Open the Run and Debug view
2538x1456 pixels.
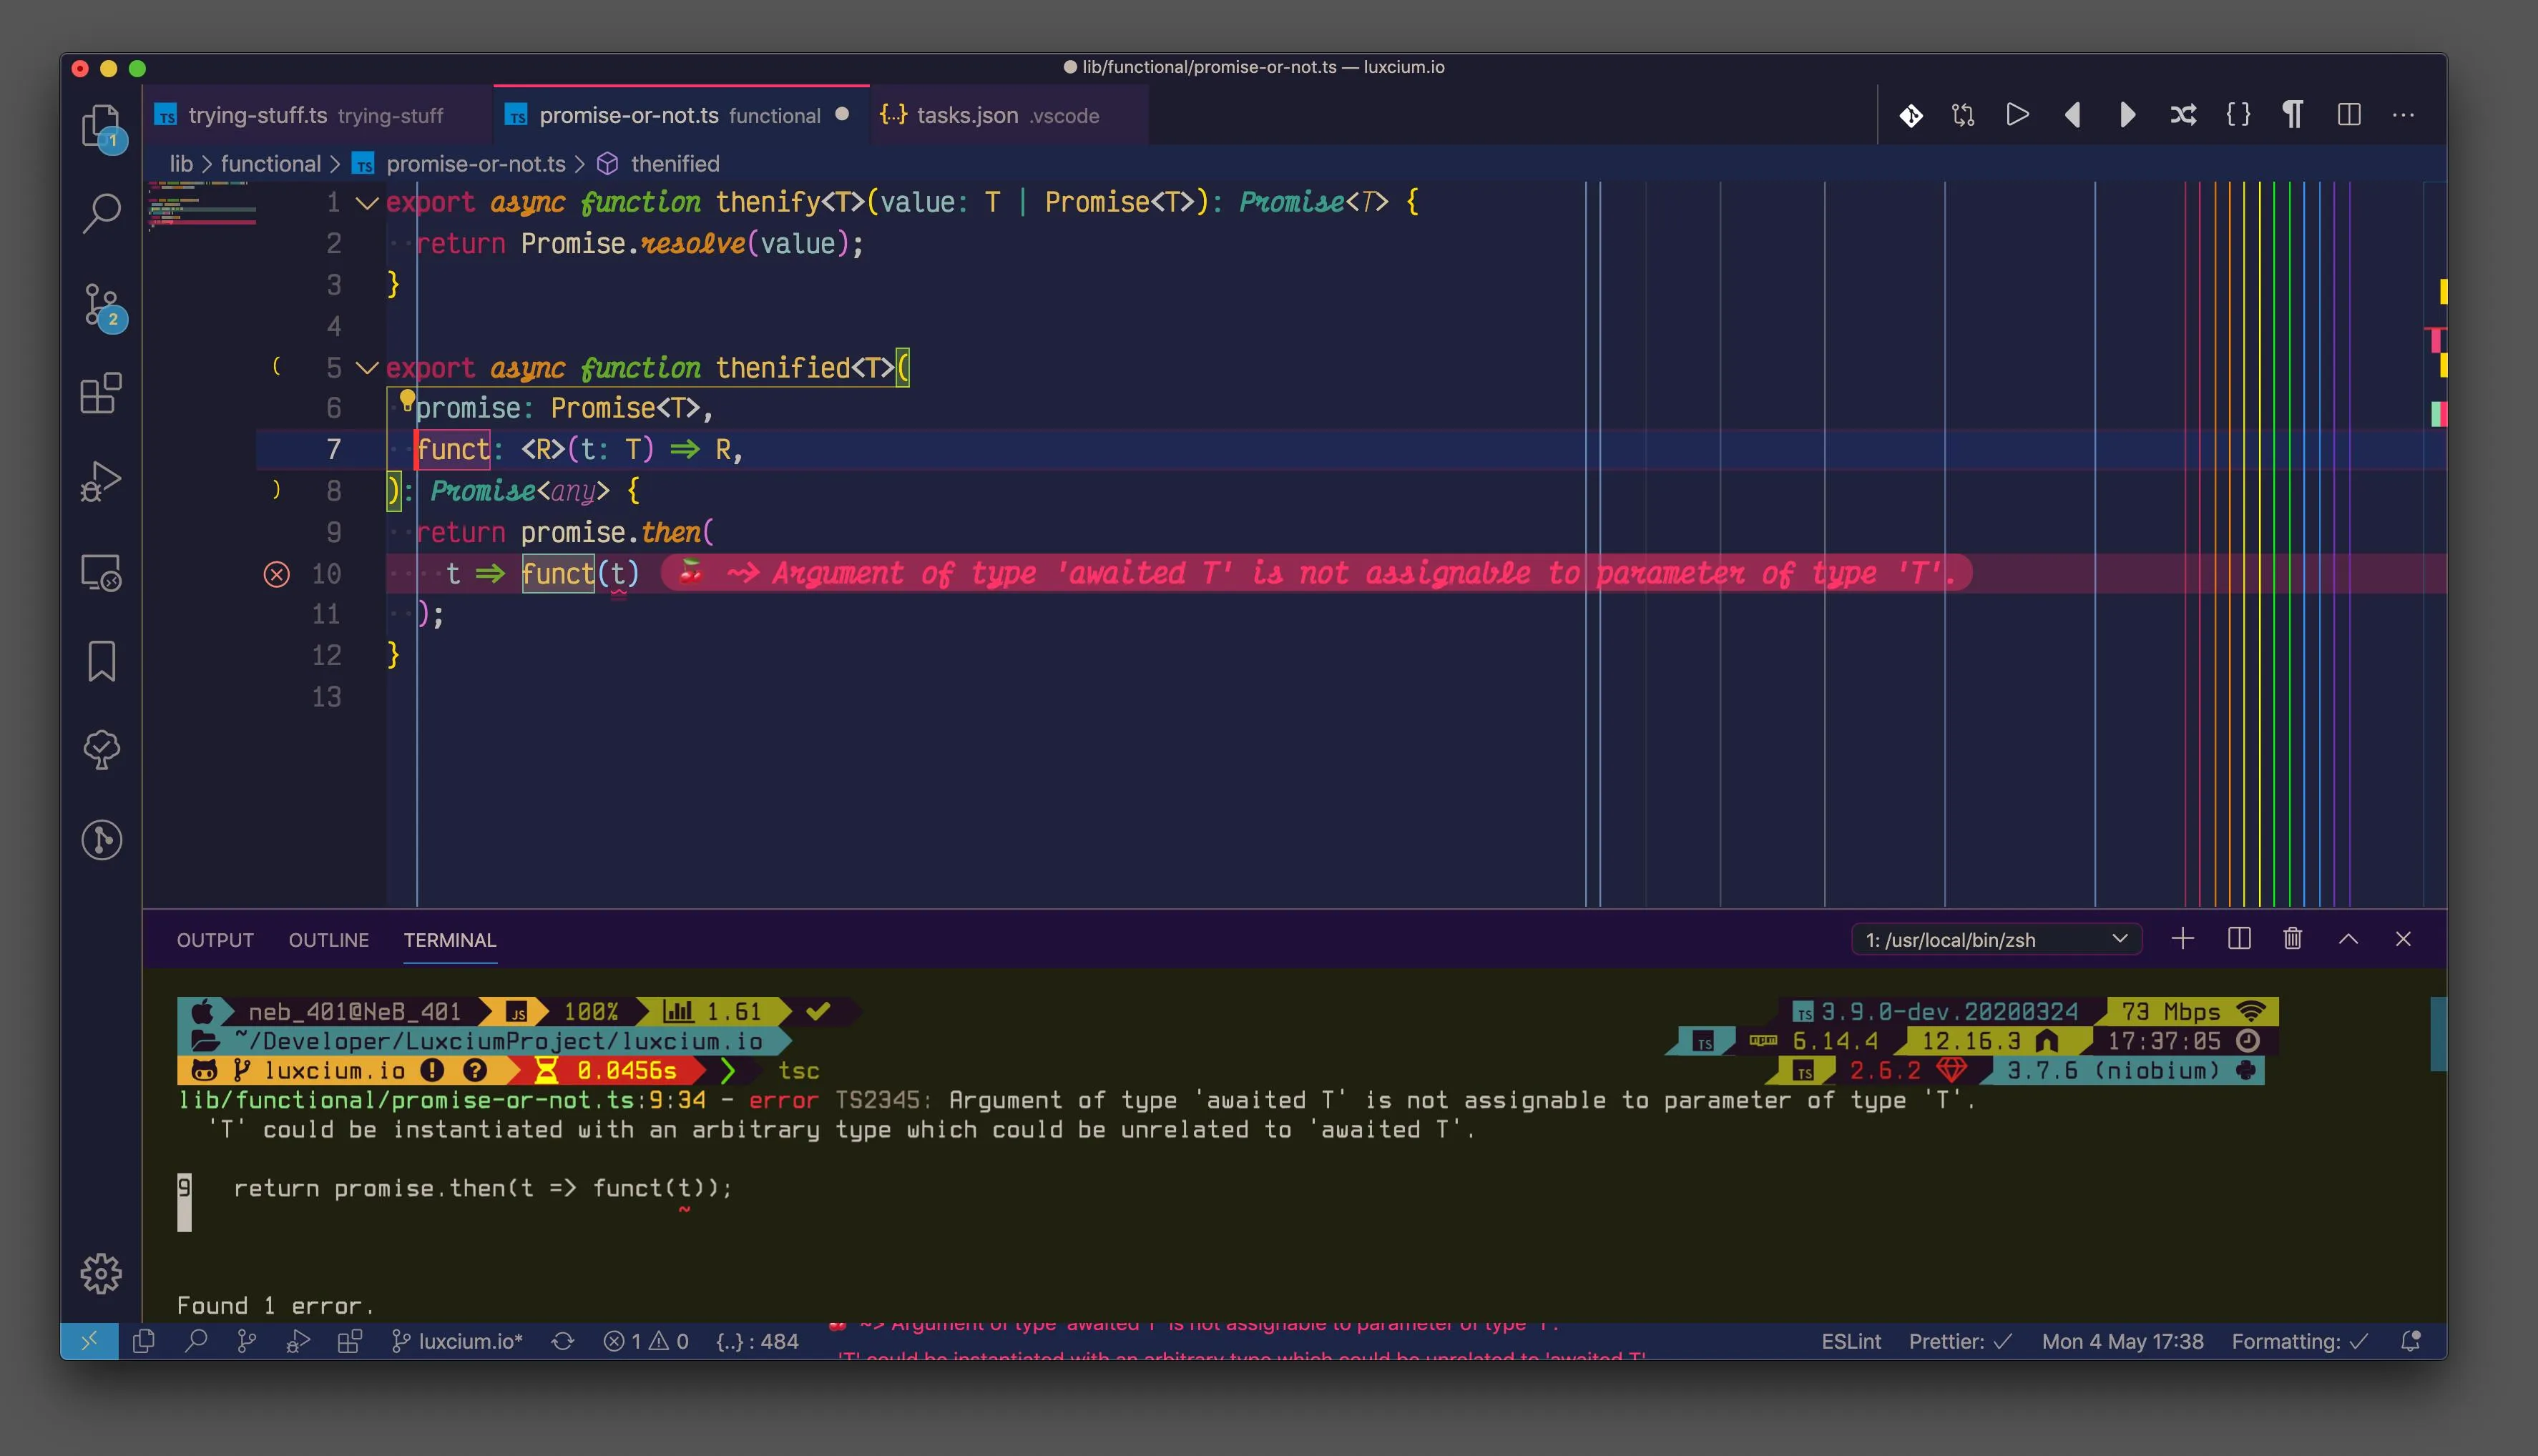[101, 482]
